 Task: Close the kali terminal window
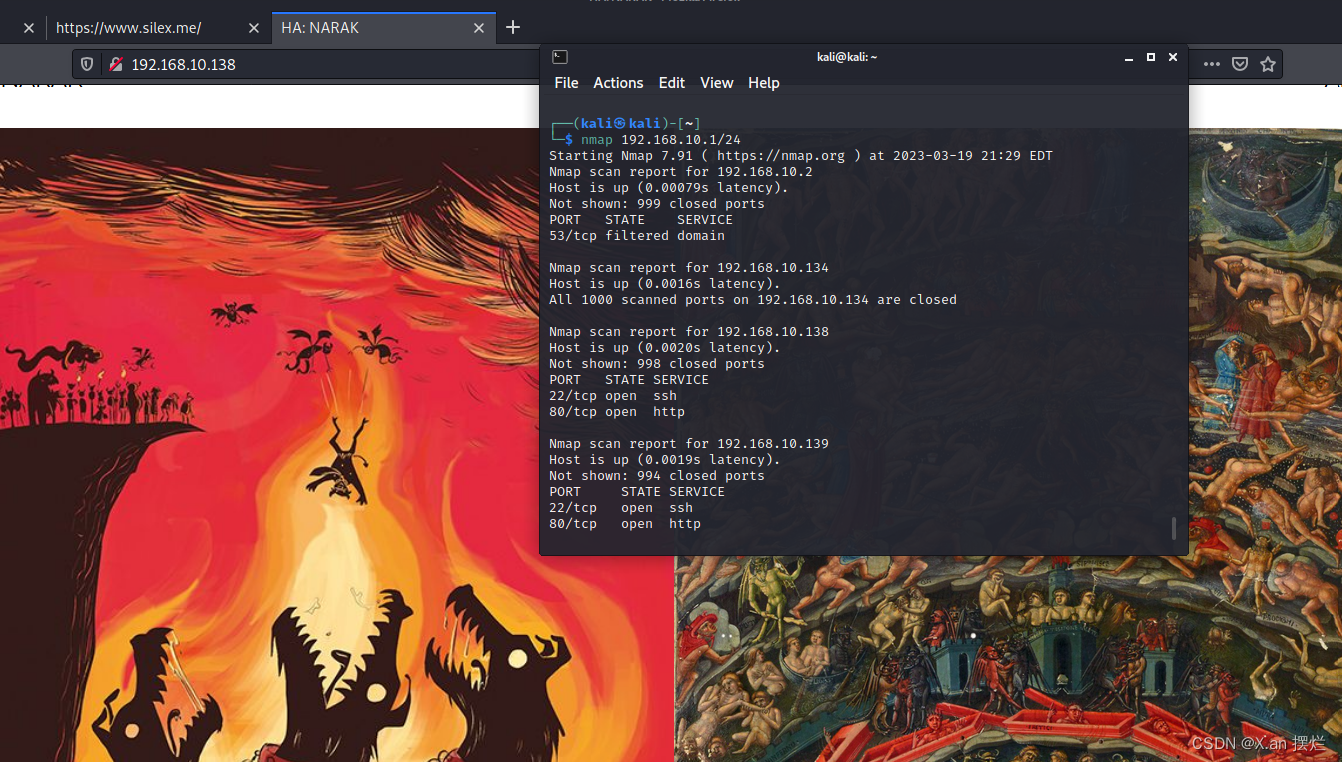point(1173,57)
